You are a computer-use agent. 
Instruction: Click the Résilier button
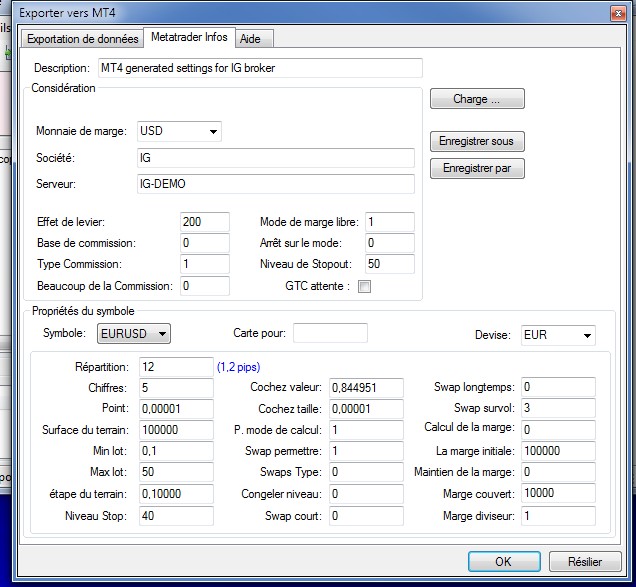[x=585, y=562]
